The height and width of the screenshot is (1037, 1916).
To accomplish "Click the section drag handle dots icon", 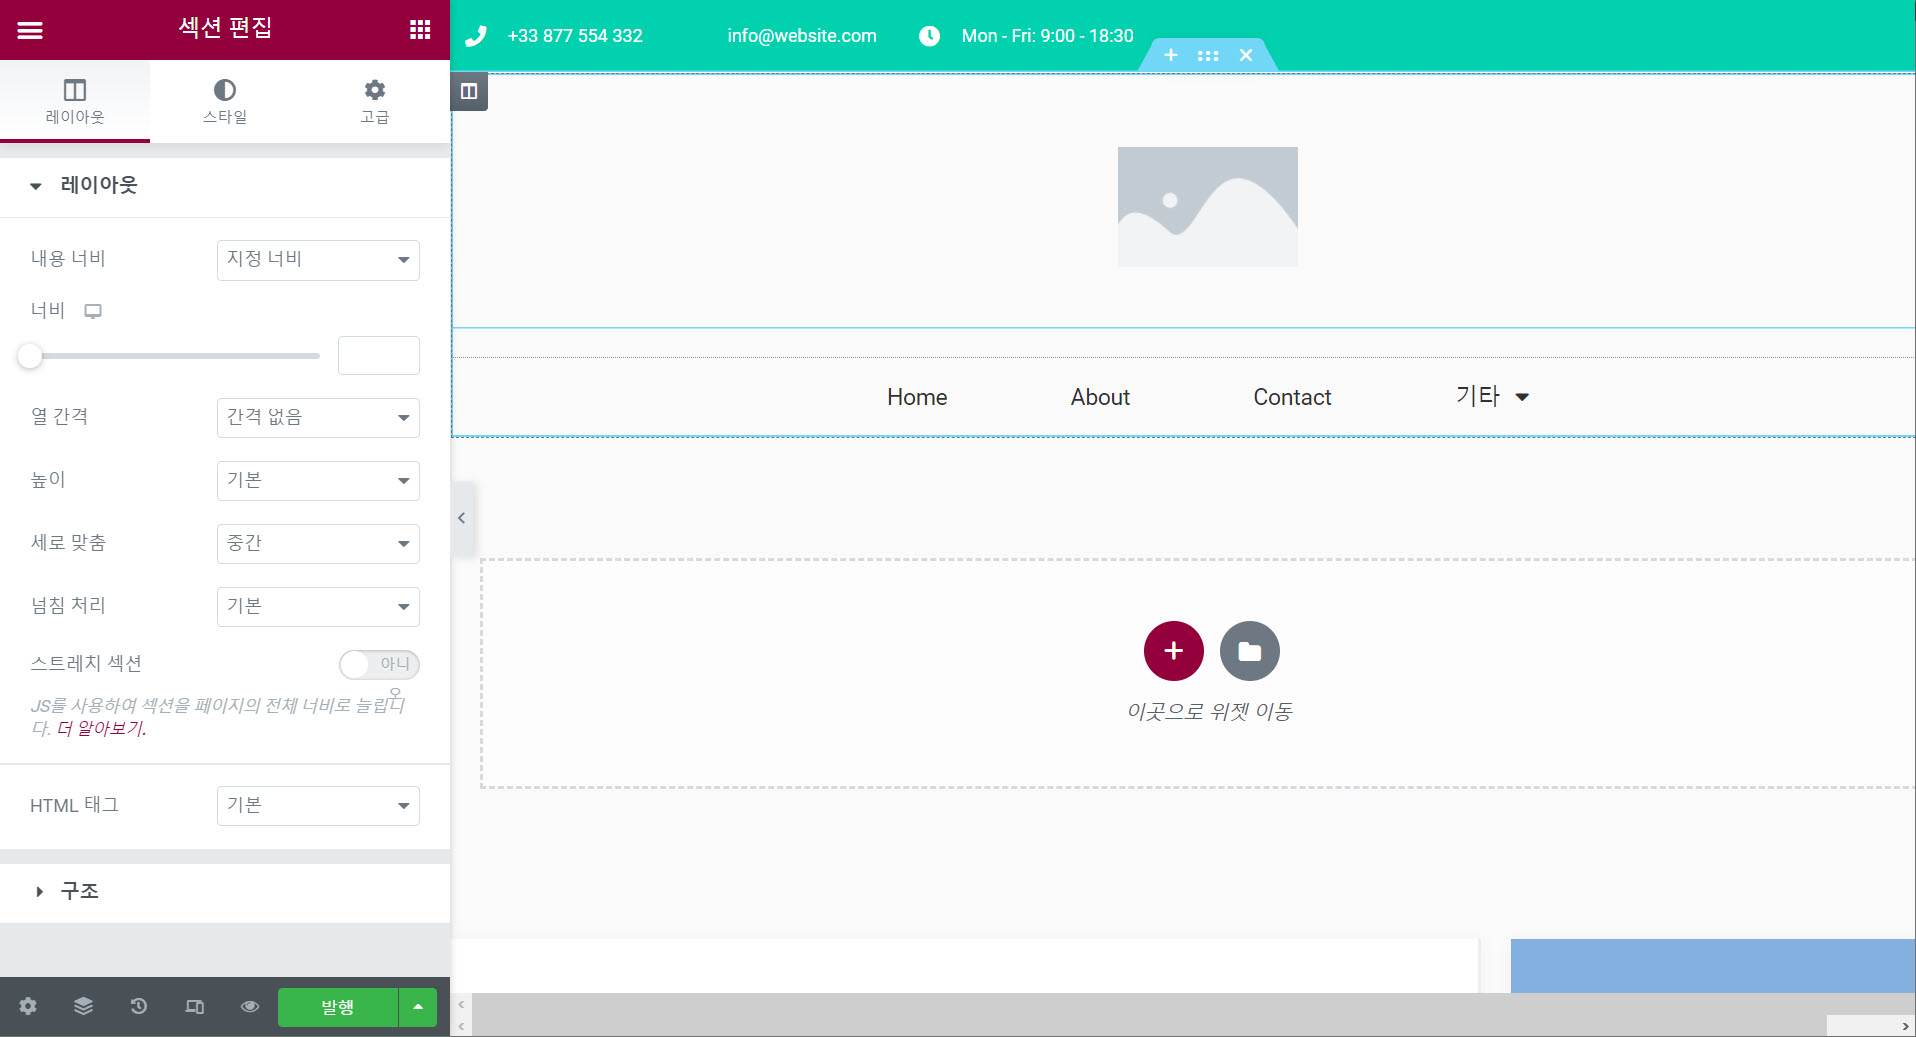I will pyautogui.click(x=1208, y=56).
